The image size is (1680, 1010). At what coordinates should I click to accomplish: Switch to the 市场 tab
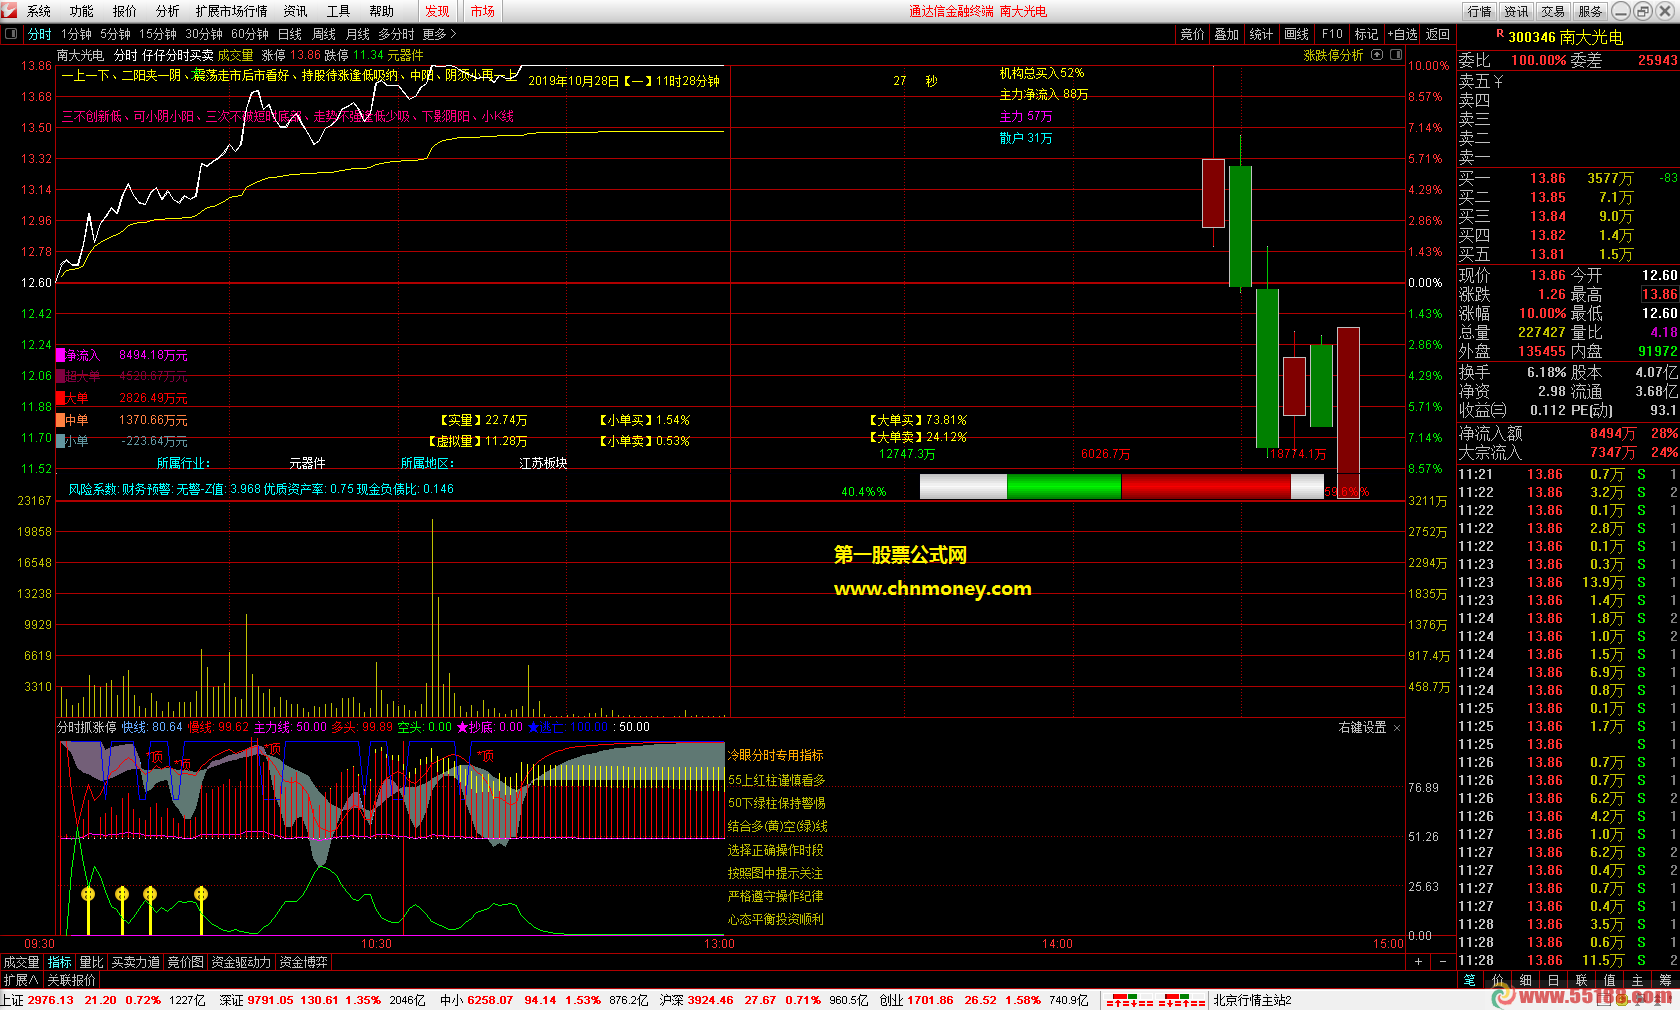point(483,11)
